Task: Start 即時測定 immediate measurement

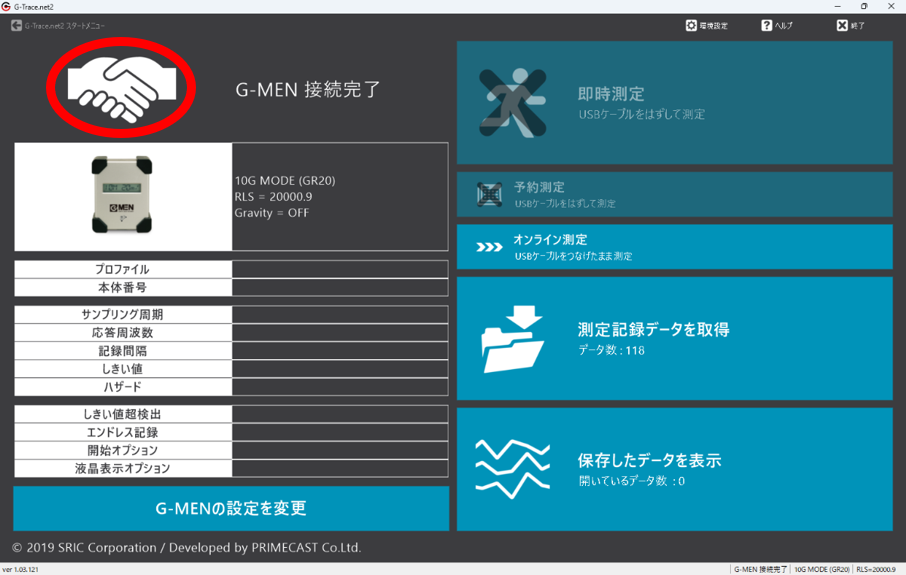Action: pyautogui.click(x=674, y=103)
